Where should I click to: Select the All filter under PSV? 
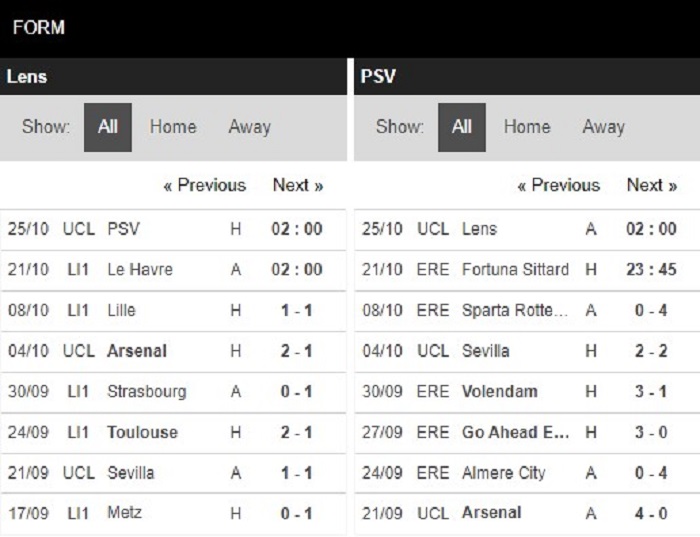pyautogui.click(x=462, y=127)
